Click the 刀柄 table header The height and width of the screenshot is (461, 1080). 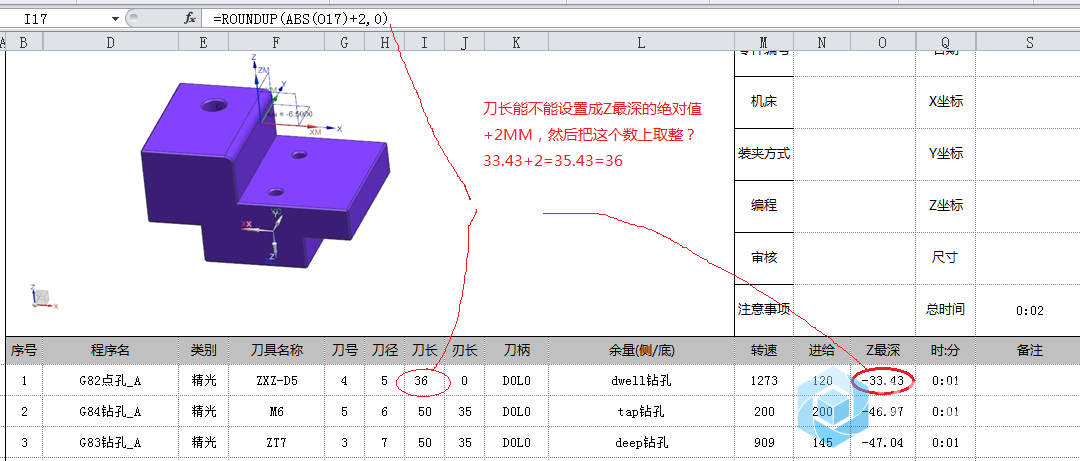(x=517, y=351)
